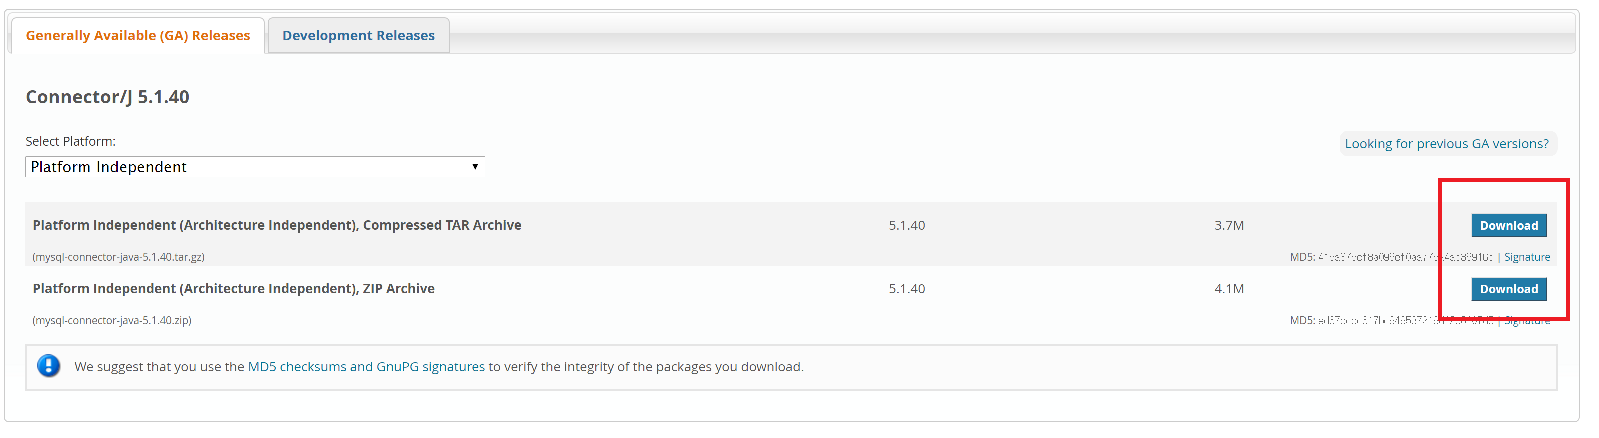The height and width of the screenshot is (438, 1599).
Task: Switch to the Development Releases tab
Action: [x=358, y=35]
